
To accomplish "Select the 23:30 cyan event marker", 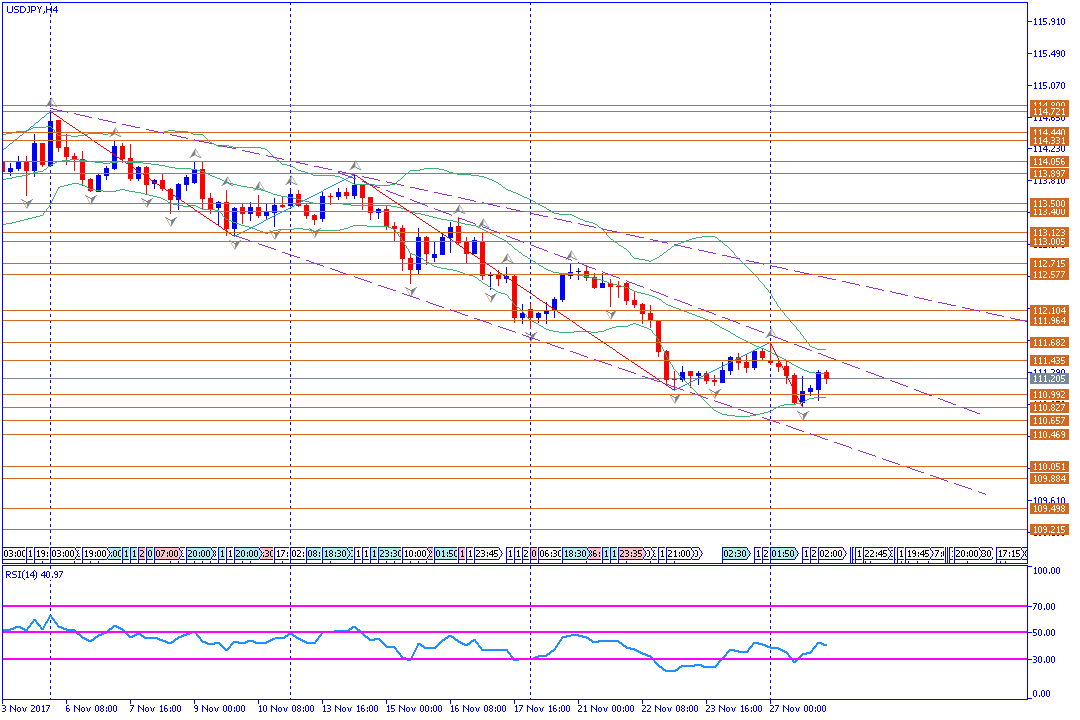I will (390, 553).
